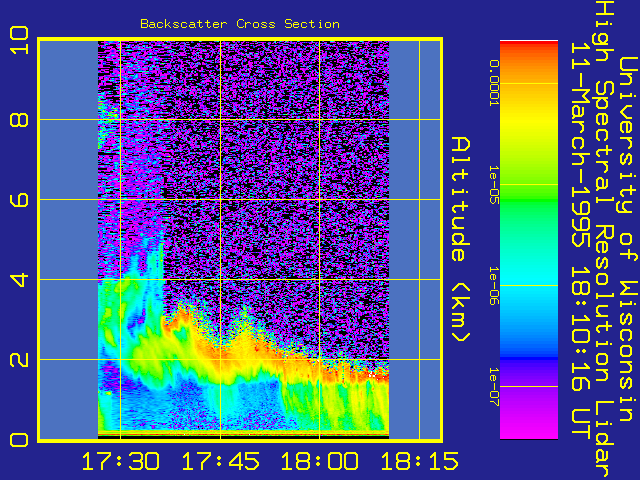This screenshot has width=640, height=480.
Task: Click the 17:30 time axis label
Action: tap(121, 461)
